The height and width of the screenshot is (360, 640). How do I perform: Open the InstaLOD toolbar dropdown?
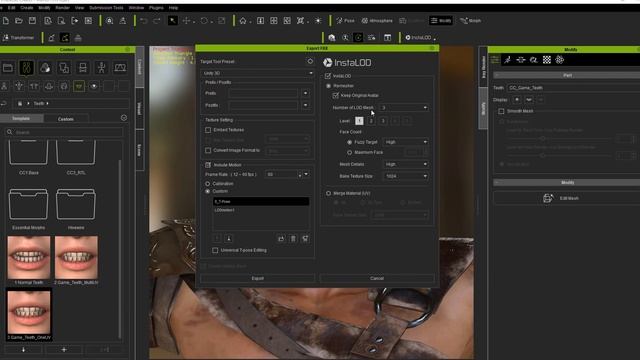point(420,38)
